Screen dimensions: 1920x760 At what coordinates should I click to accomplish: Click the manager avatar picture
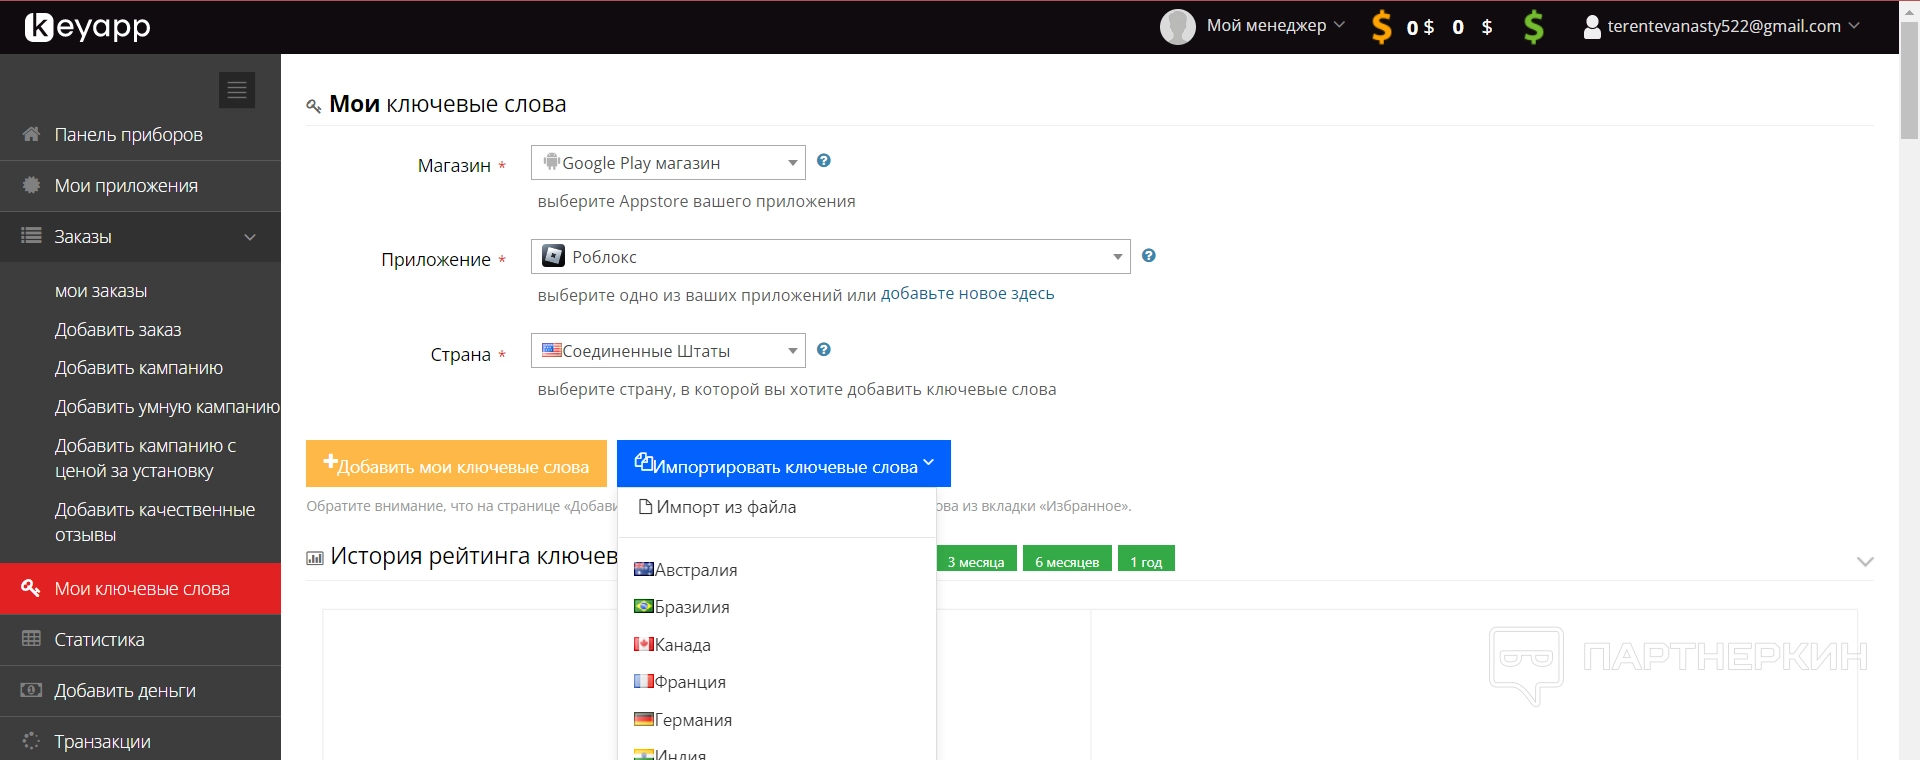(x=1177, y=27)
